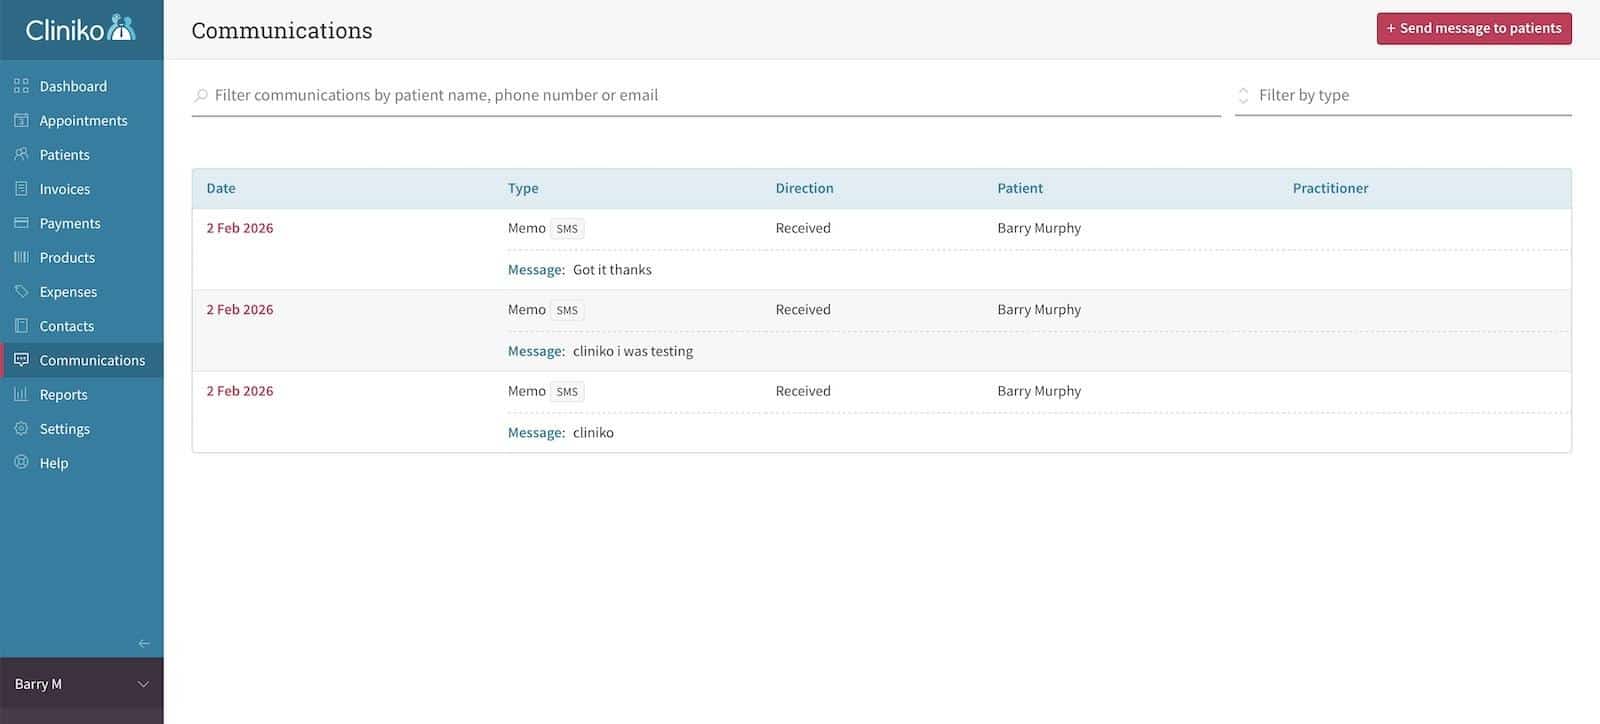
Task: Click the Patients people icon
Action: point(21,154)
